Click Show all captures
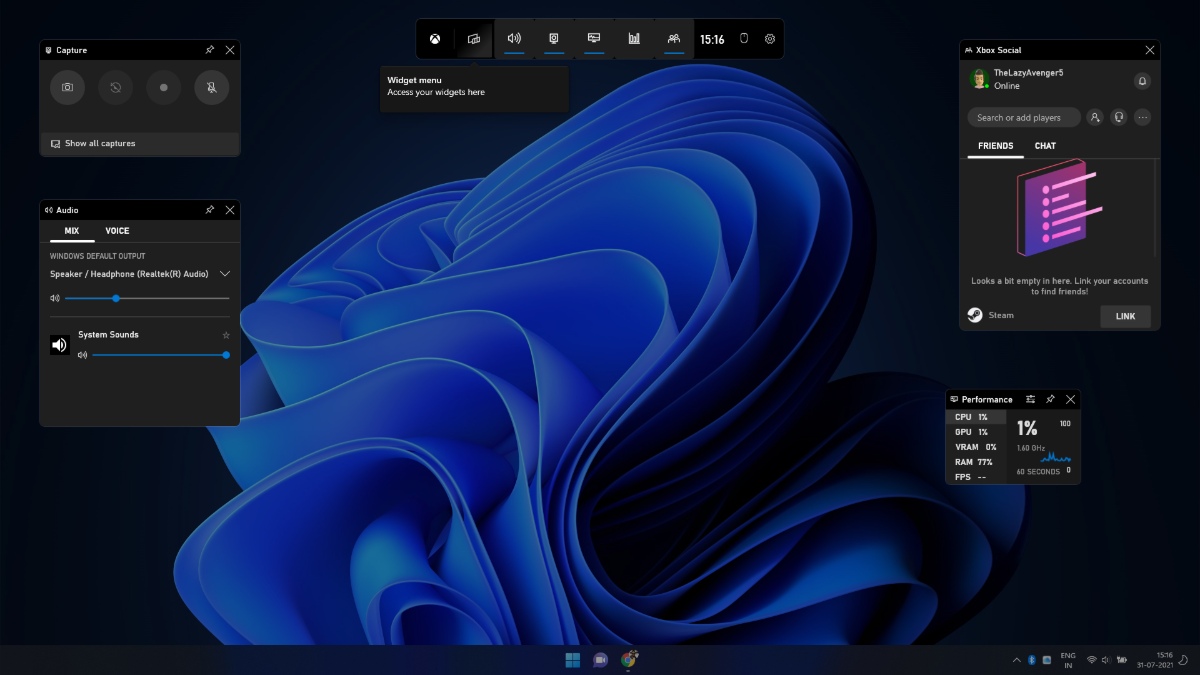This screenshot has height=675, width=1200. coord(99,144)
